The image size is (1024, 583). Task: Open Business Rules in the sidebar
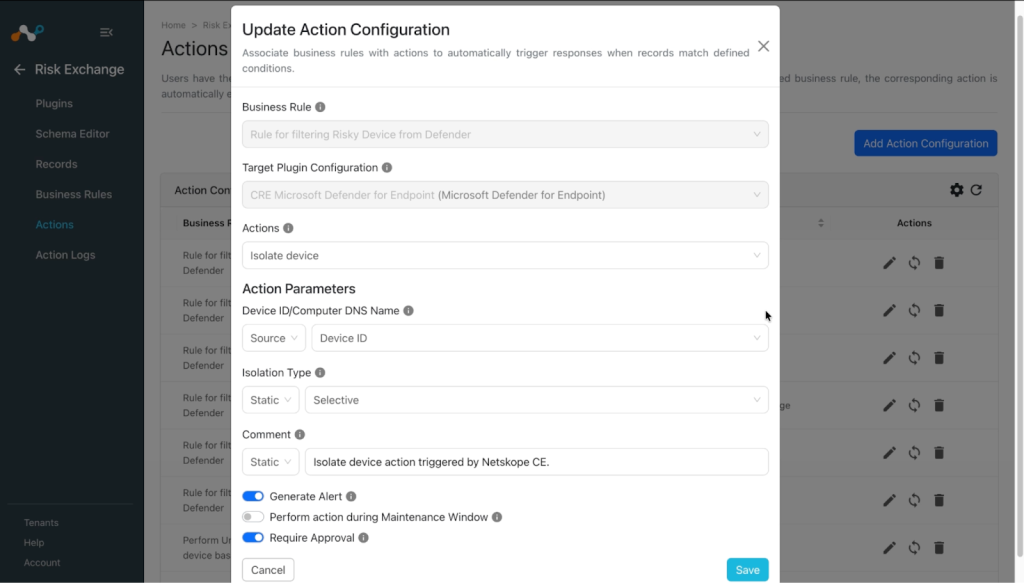(x=74, y=195)
